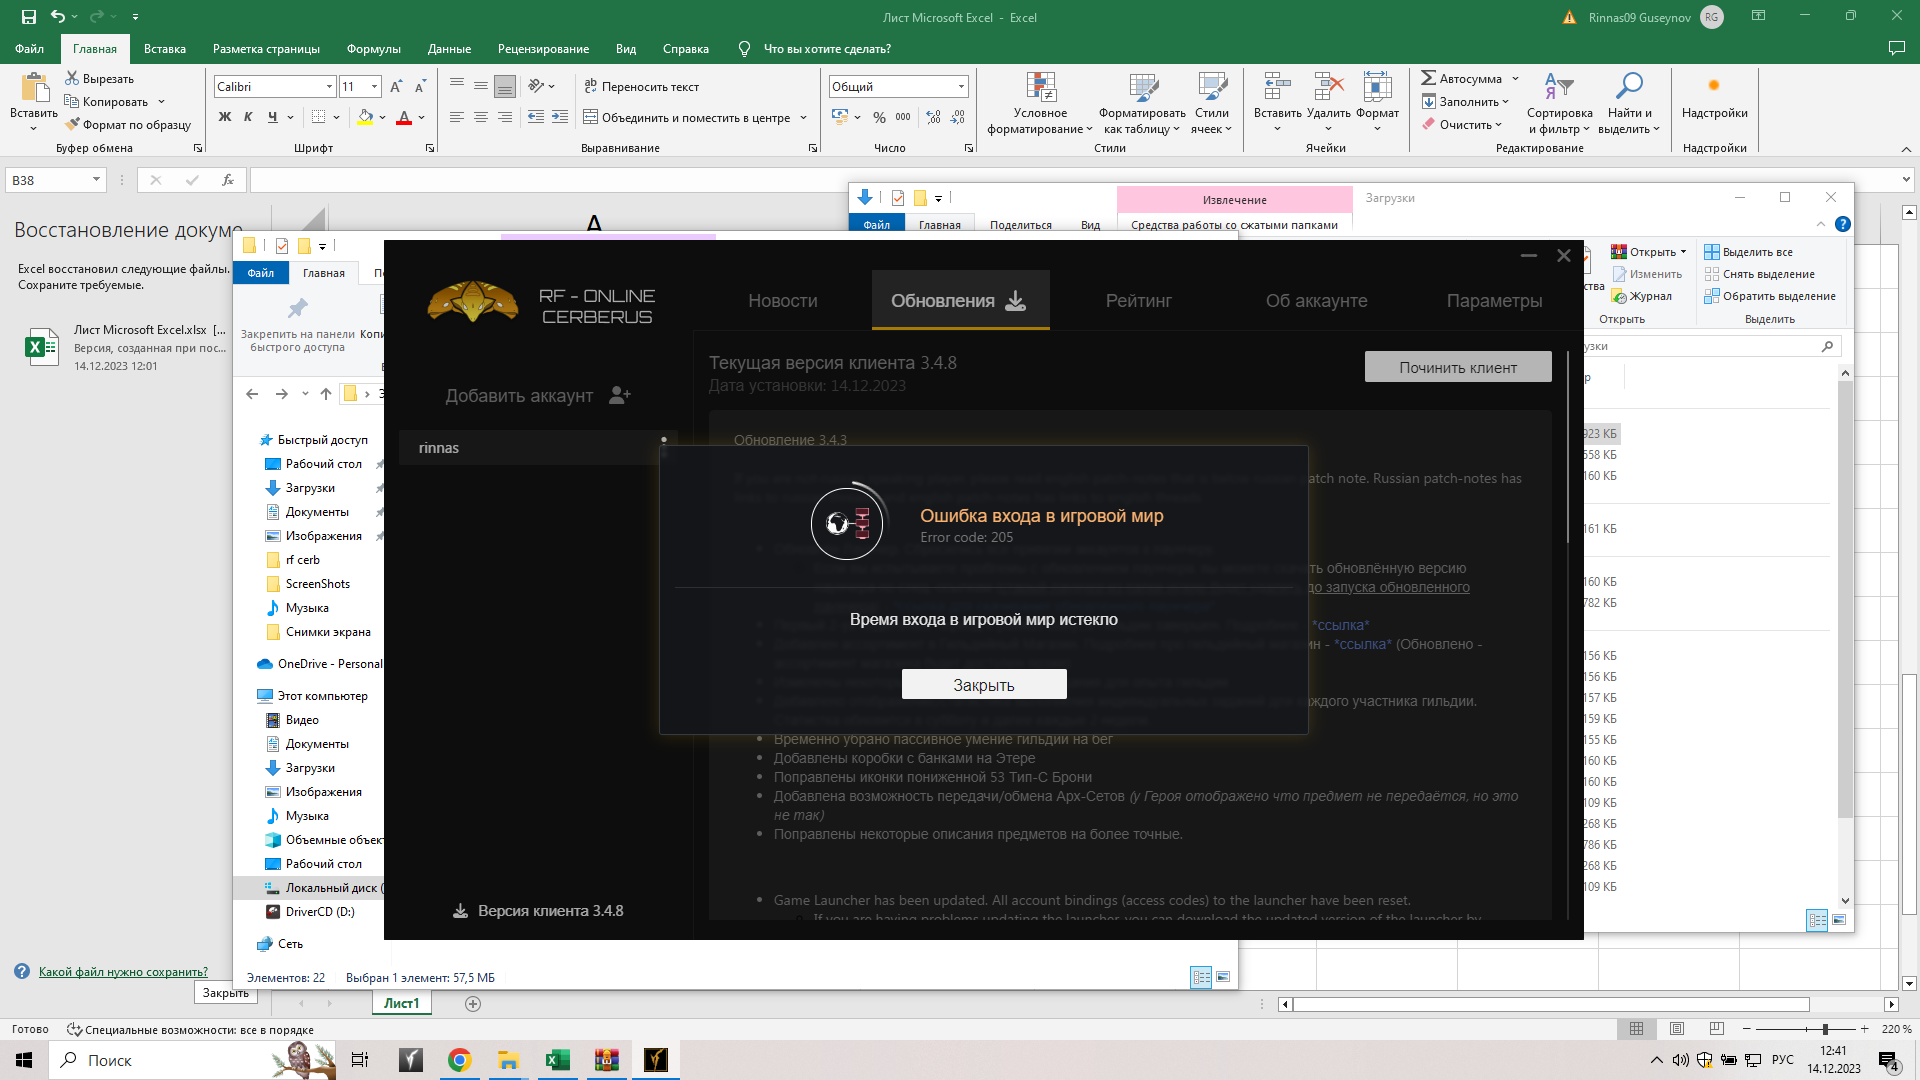1920x1080 pixels.
Task: Open Автосумма dropdown arrow
Action: pos(1515,79)
